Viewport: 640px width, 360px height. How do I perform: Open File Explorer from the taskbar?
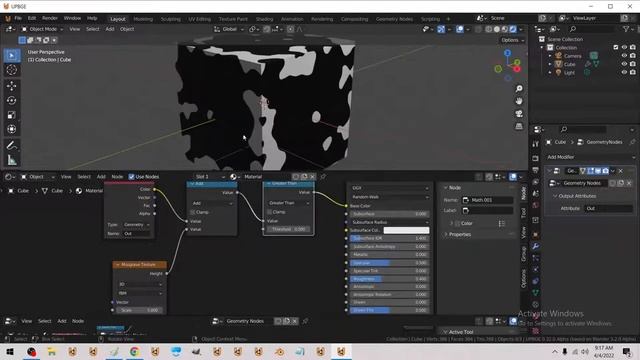[52, 351]
